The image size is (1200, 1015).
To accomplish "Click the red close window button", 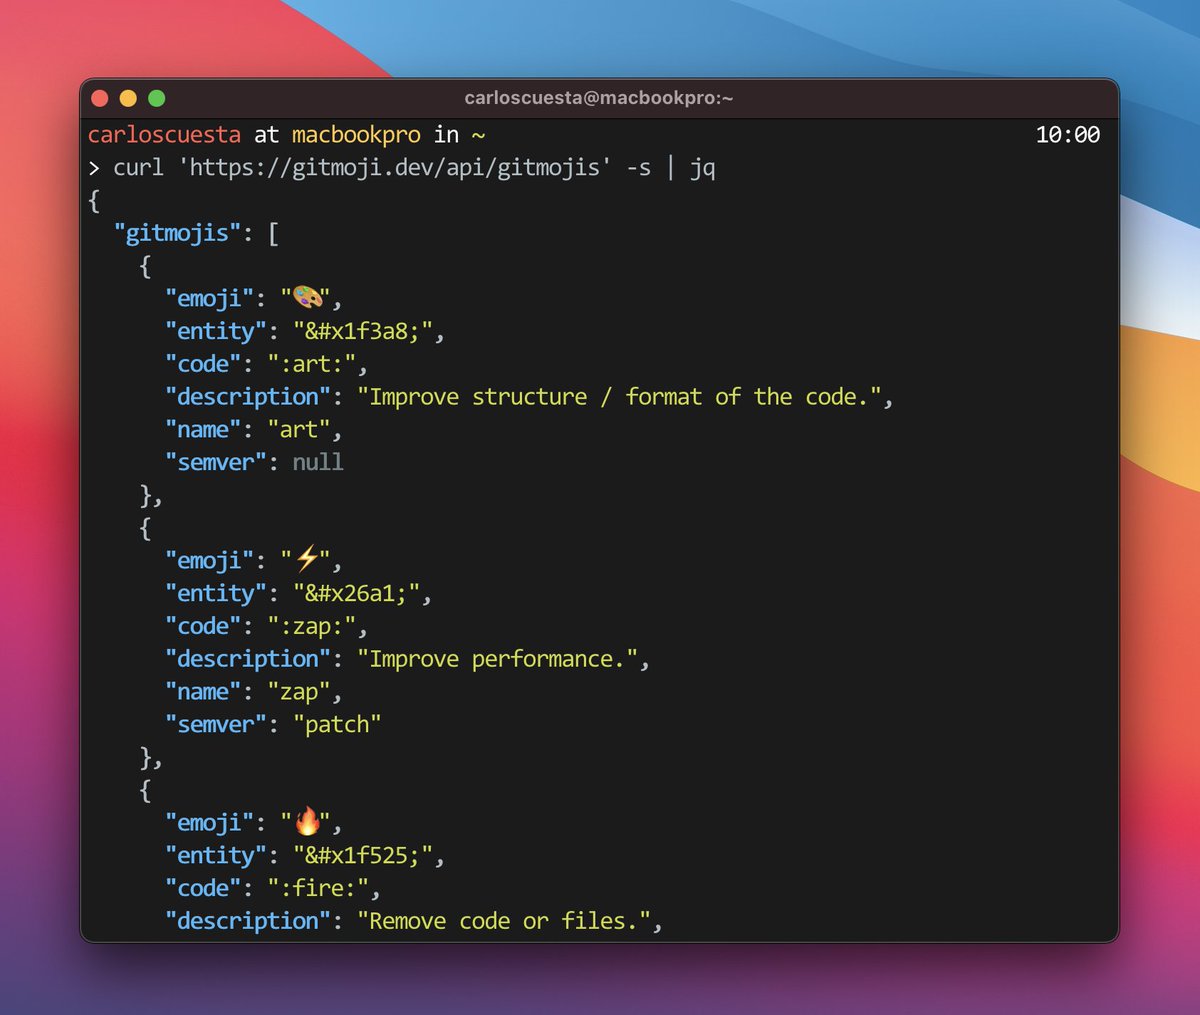I will [100, 98].
